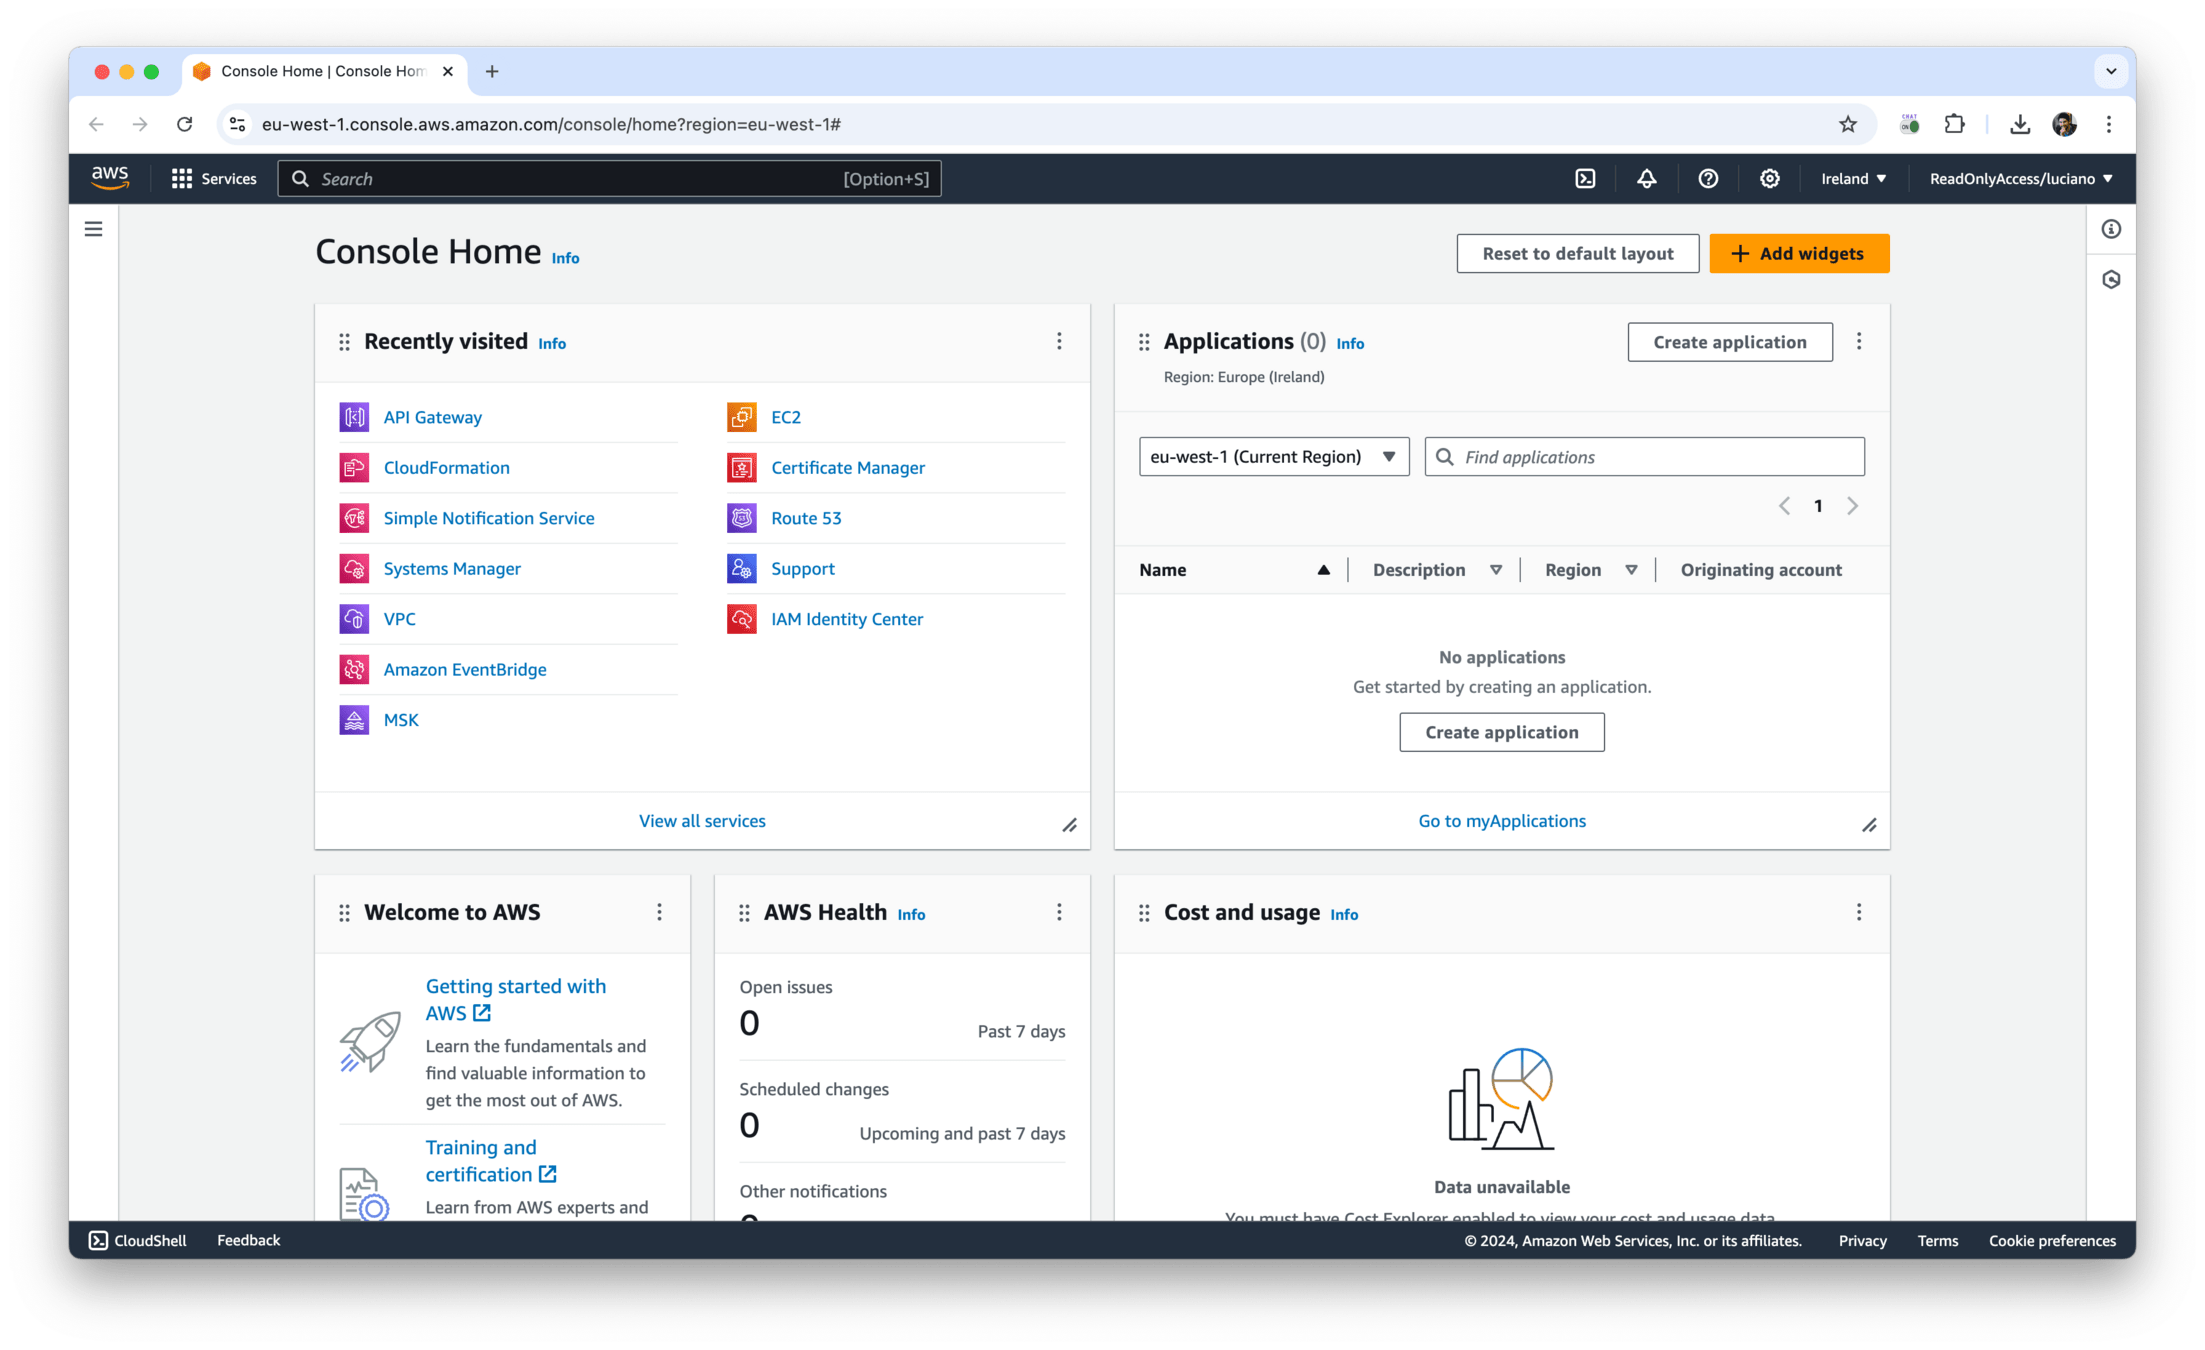Open CloudShell from the top navigation bar

(x=1585, y=179)
